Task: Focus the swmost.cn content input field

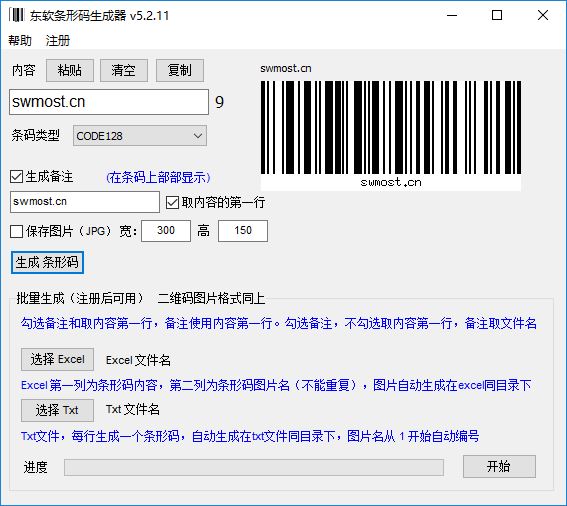Action: [109, 102]
